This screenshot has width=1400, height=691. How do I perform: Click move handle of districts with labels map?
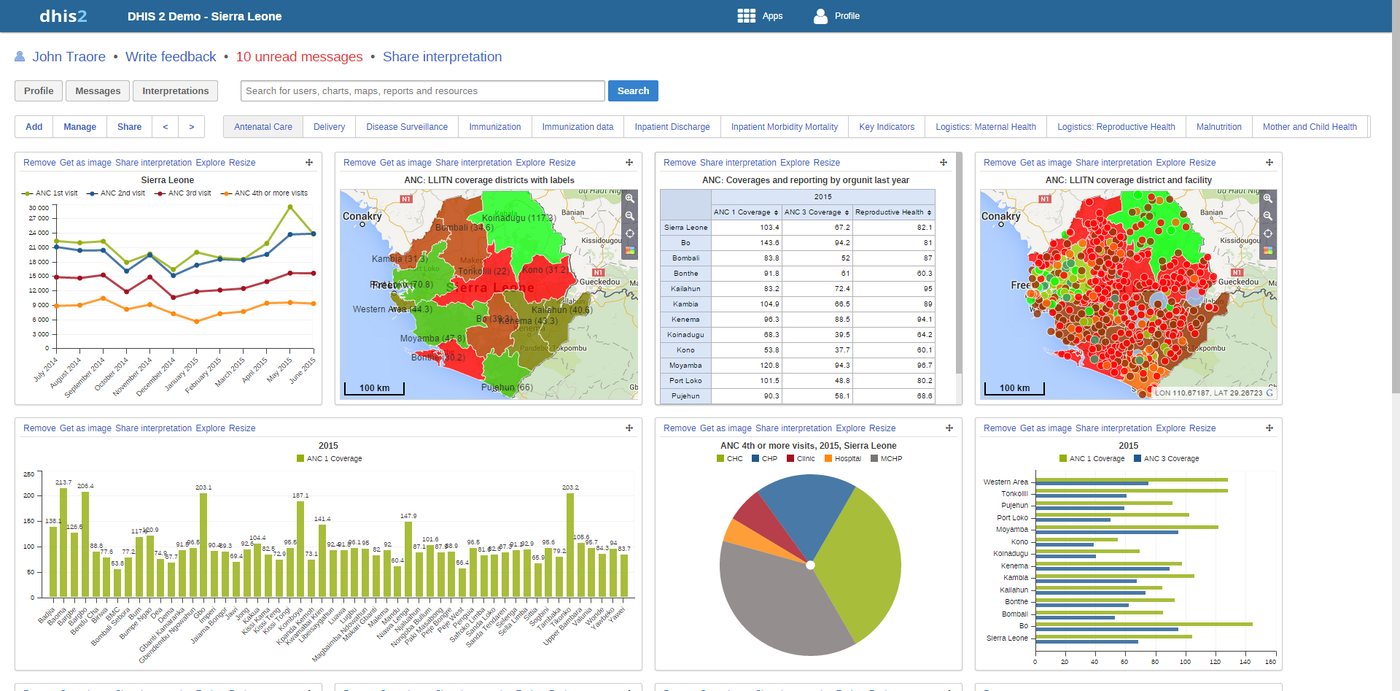click(x=629, y=162)
